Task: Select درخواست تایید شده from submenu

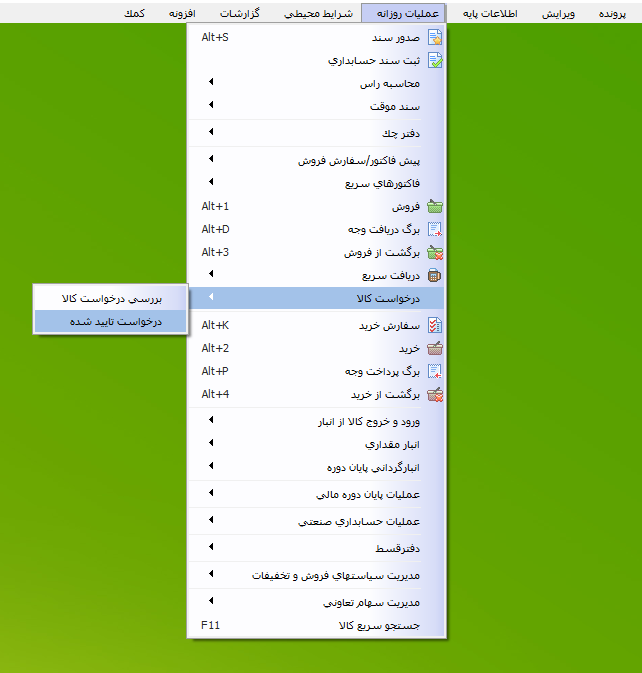Action: coord(110,321)
